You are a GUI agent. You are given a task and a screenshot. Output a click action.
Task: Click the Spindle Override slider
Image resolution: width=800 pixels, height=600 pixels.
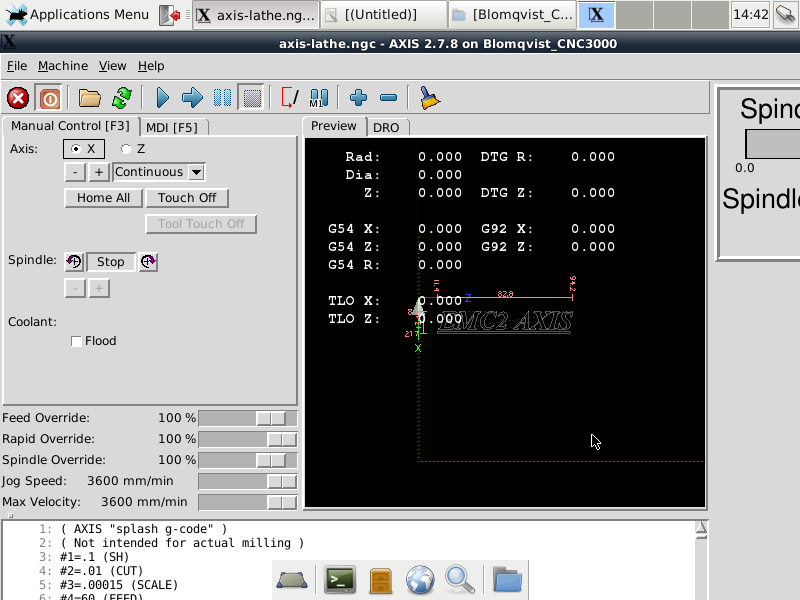tap(248, 460)
